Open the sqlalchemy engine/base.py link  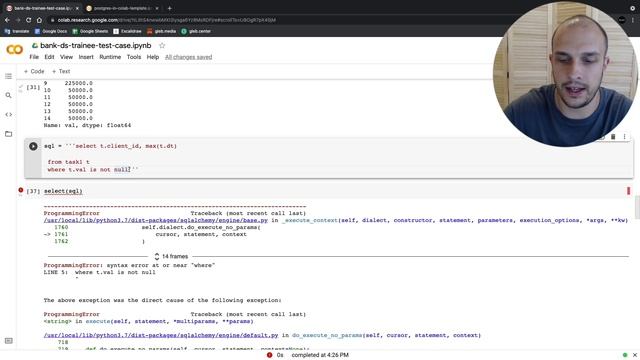point(156,220)
